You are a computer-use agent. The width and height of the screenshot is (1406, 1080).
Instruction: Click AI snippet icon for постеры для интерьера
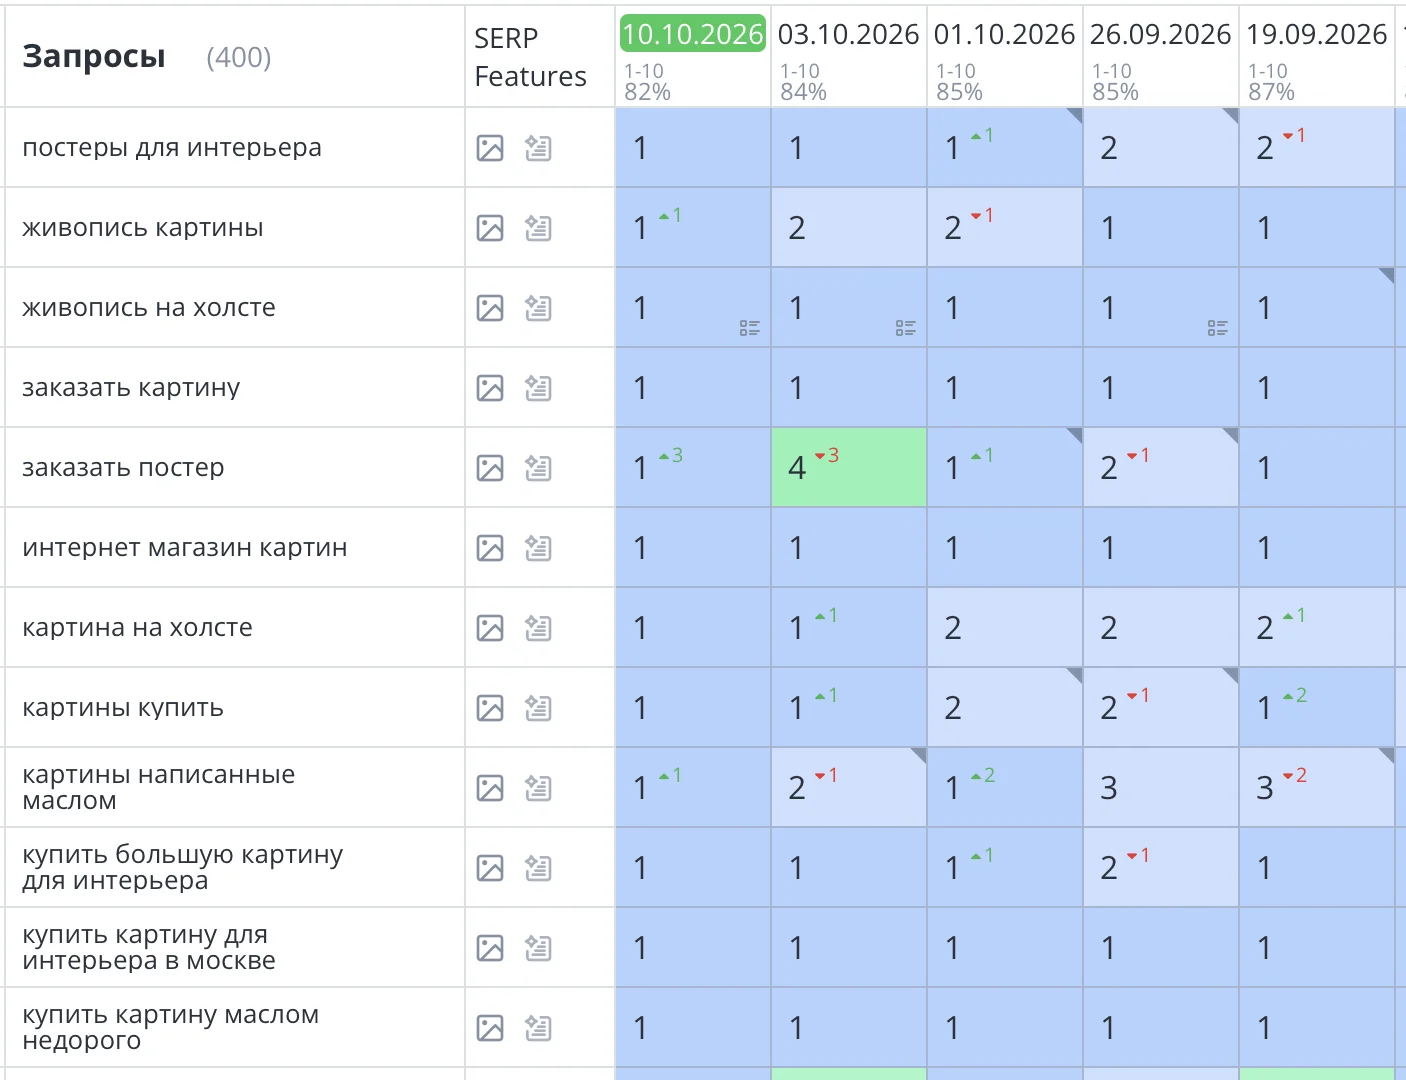point(538,148)
